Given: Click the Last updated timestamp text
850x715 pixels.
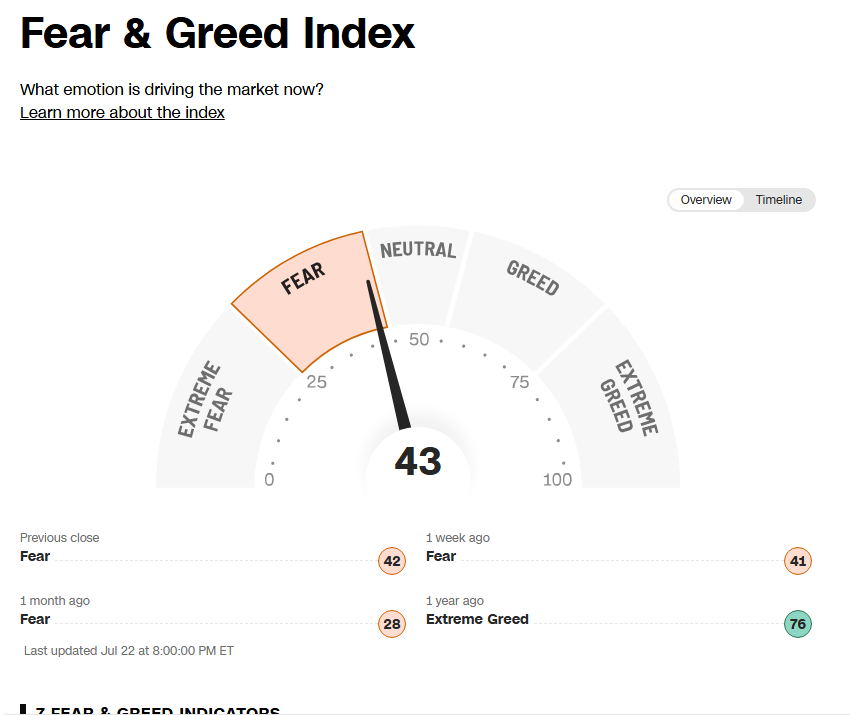Looking at the screenshot, I should click(129, 650).
